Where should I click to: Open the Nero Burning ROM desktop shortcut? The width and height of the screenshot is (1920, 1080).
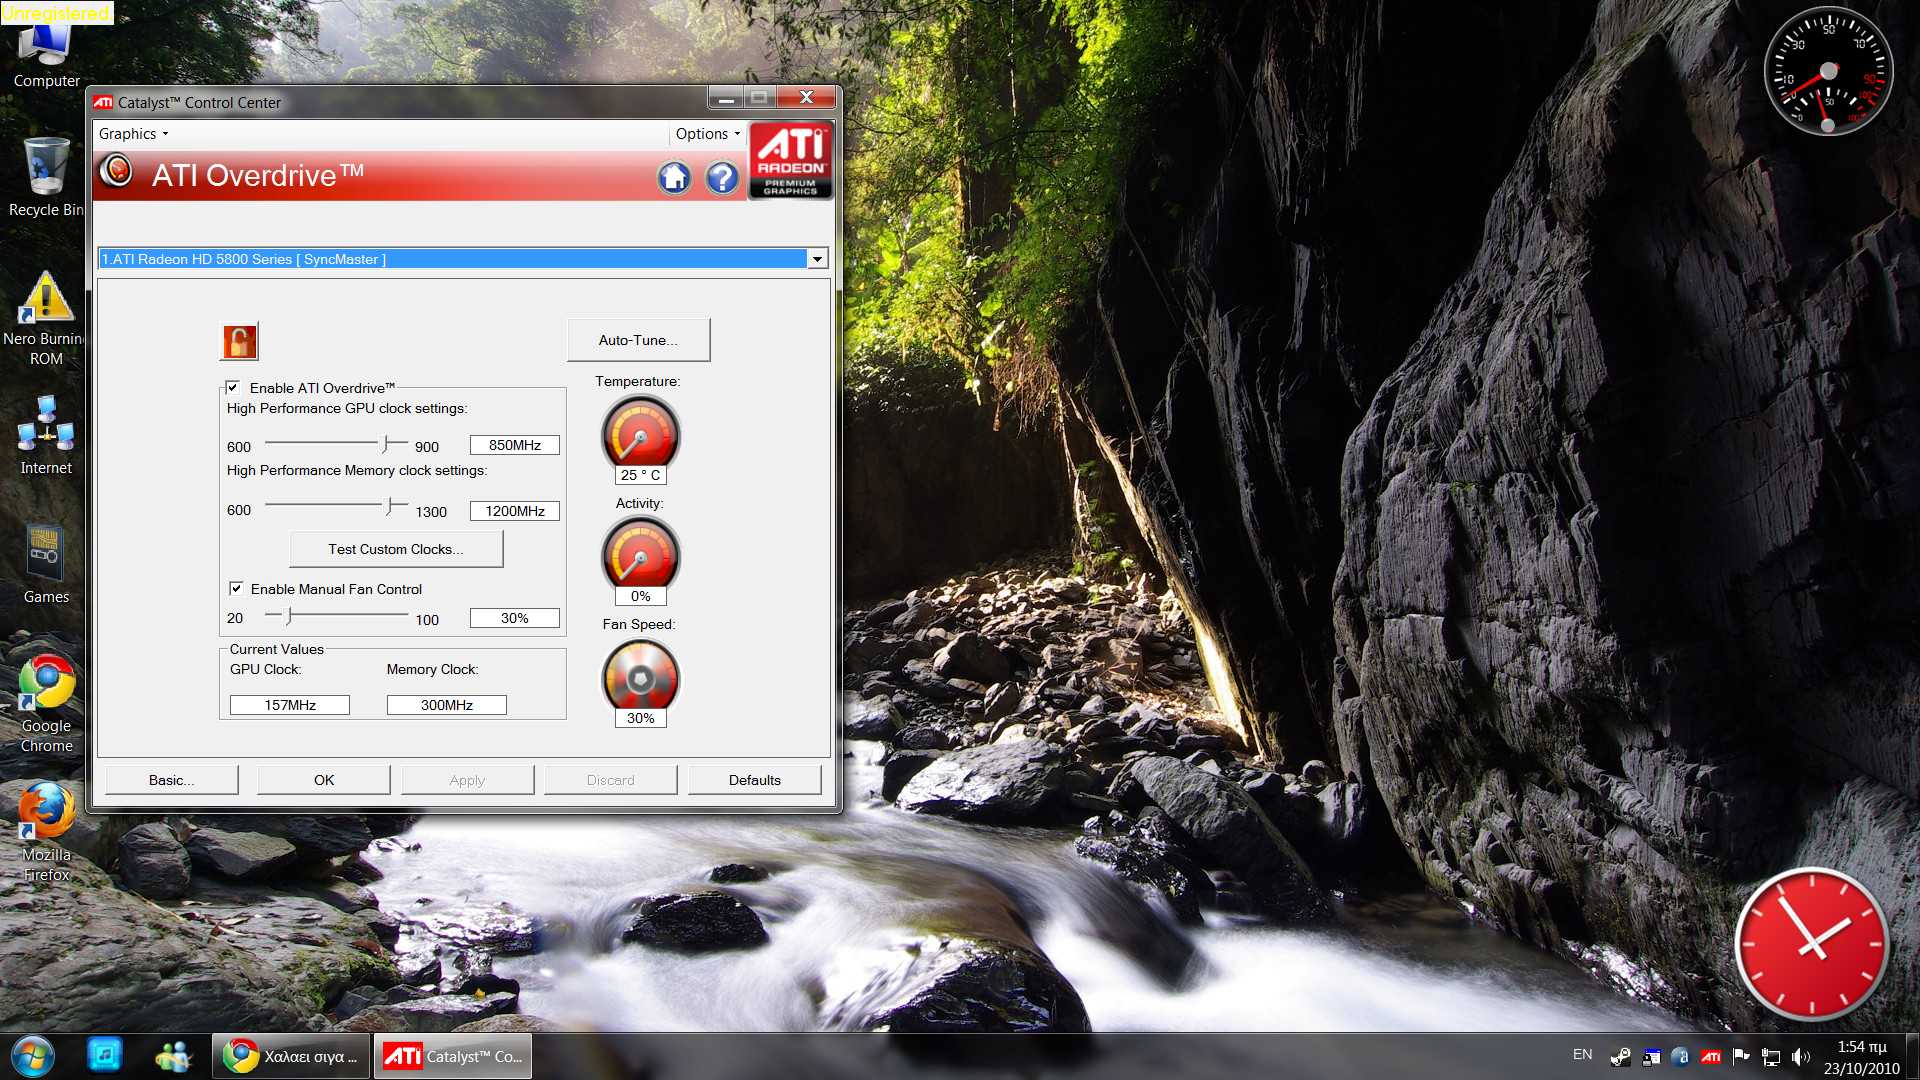pyautogui.click(x=46, y=318)
